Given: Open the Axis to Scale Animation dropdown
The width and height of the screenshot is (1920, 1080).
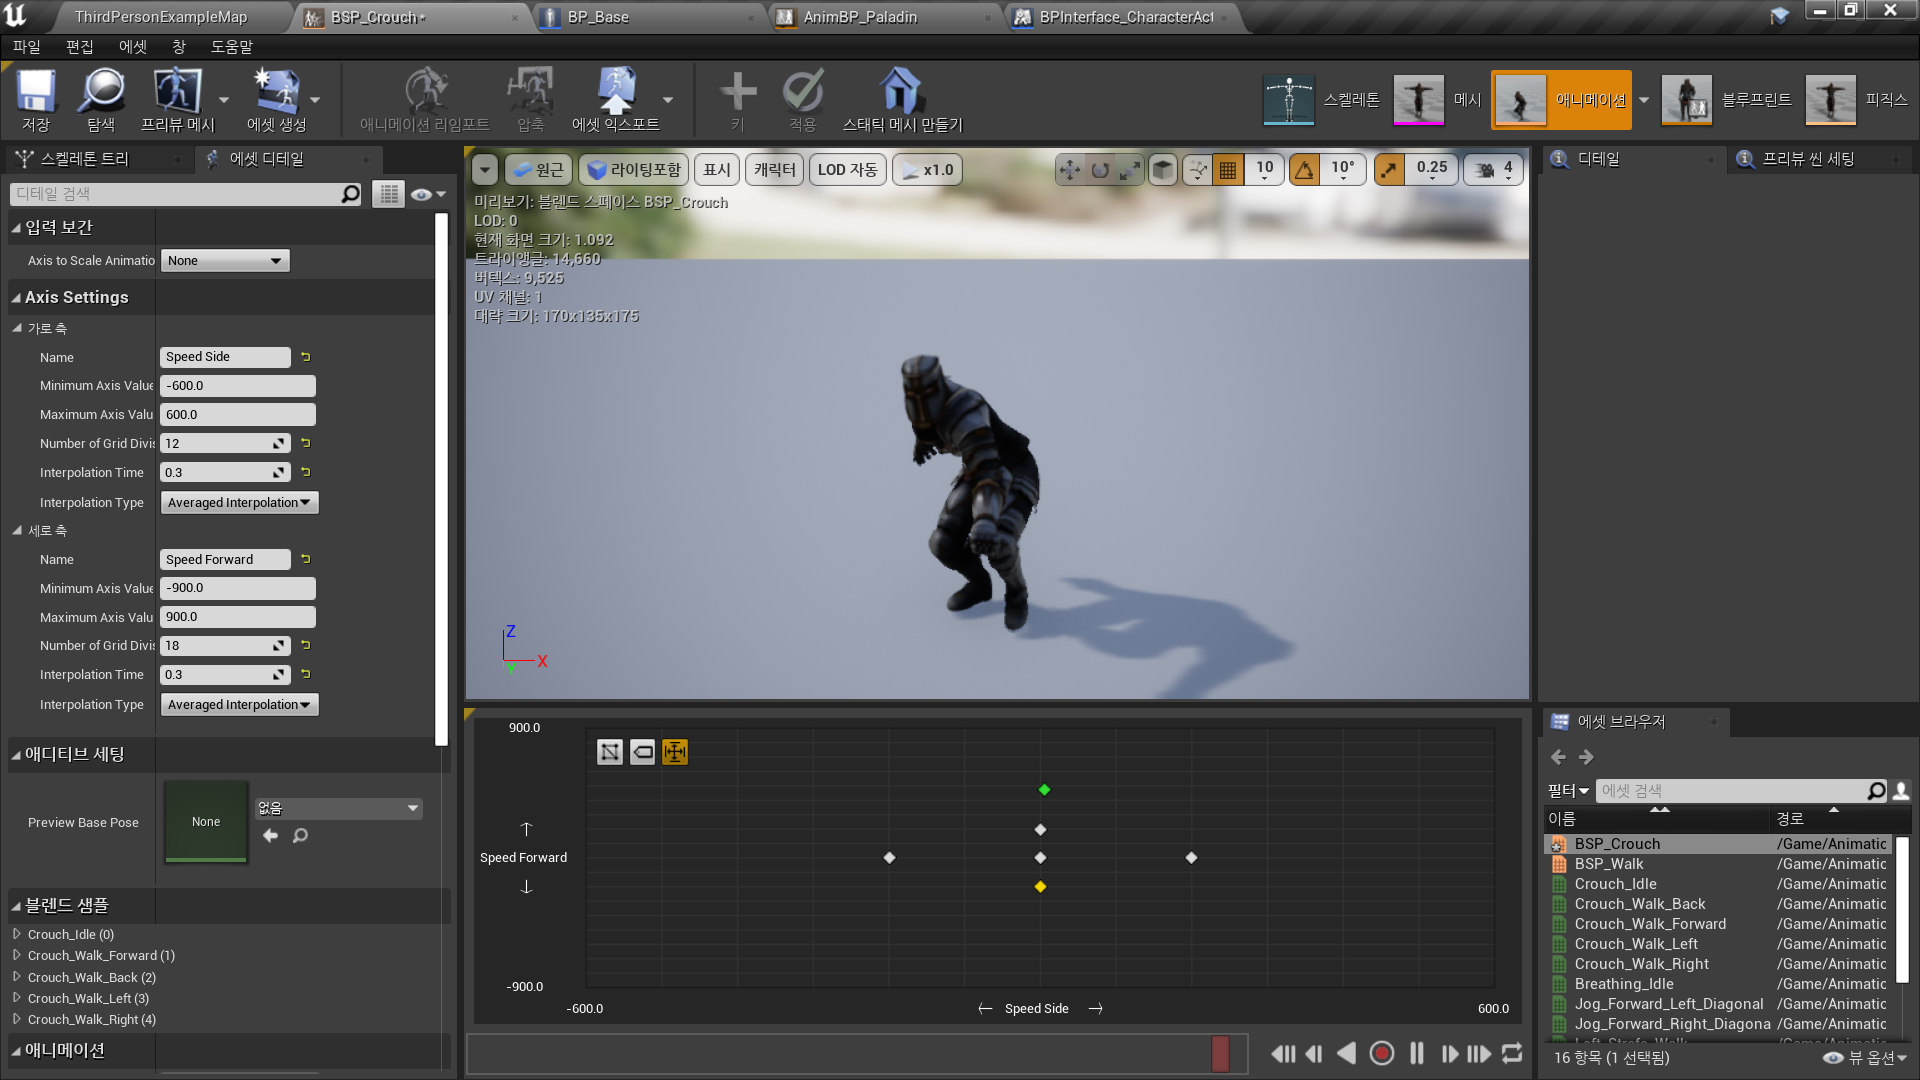Looking at the screenshot, I should 224,260.
